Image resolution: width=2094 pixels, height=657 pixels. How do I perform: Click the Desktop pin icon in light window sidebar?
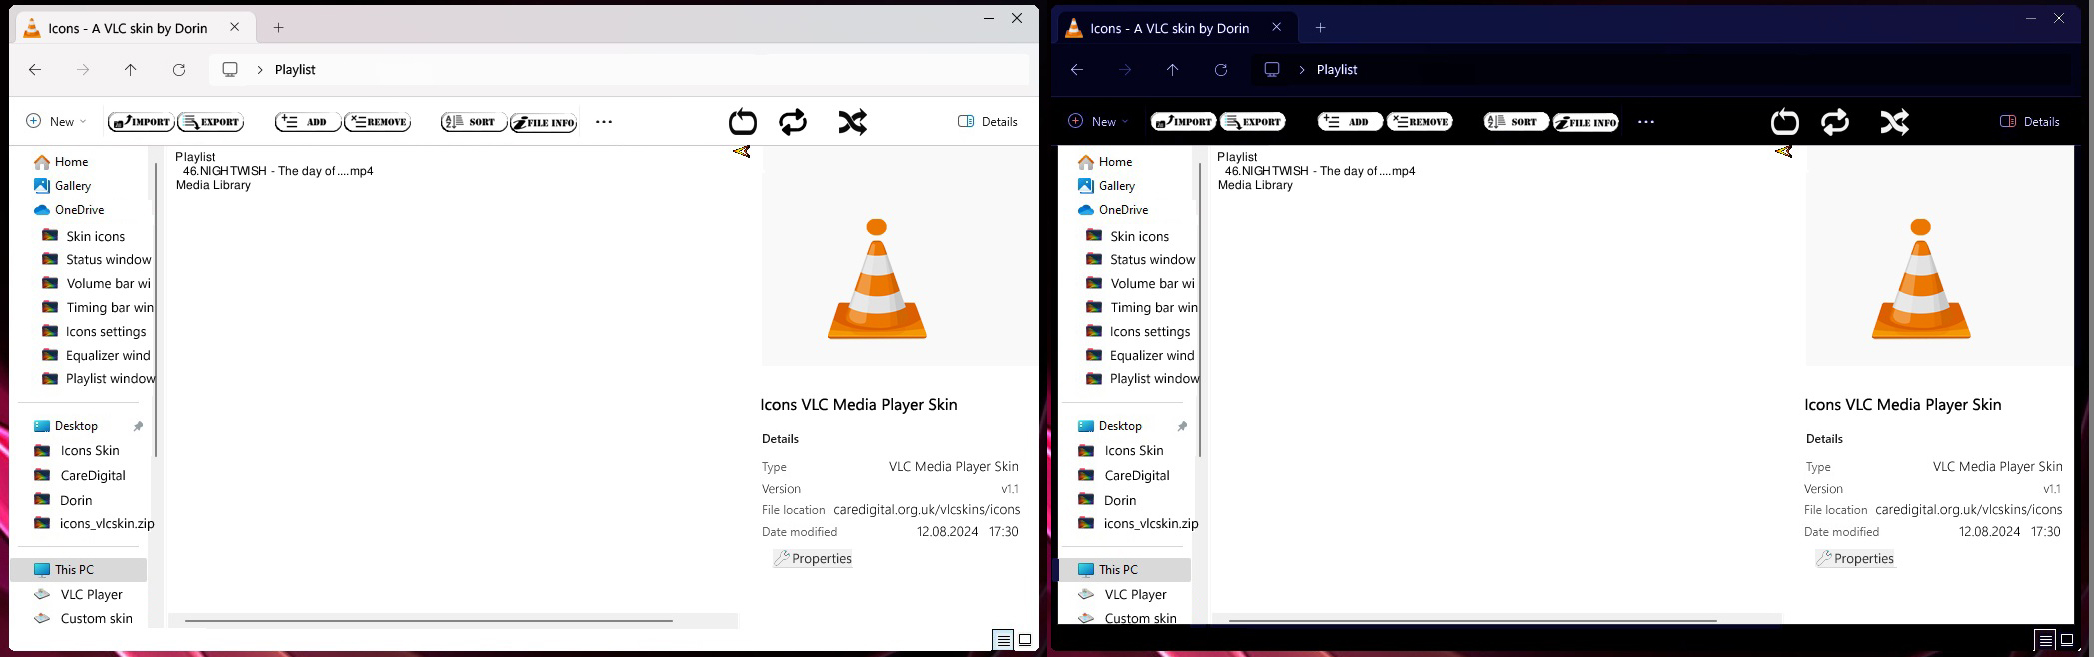click(x=138, y=426)
